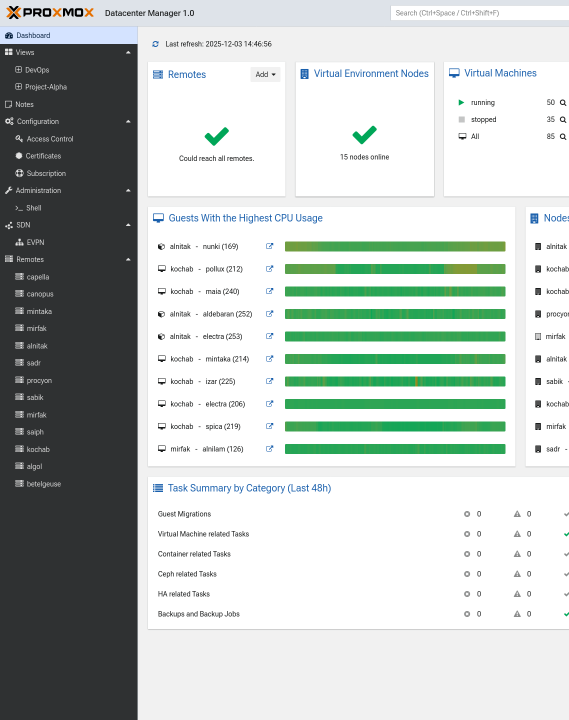Click the Guest Migrations task row label

click(x=184, y=514)
